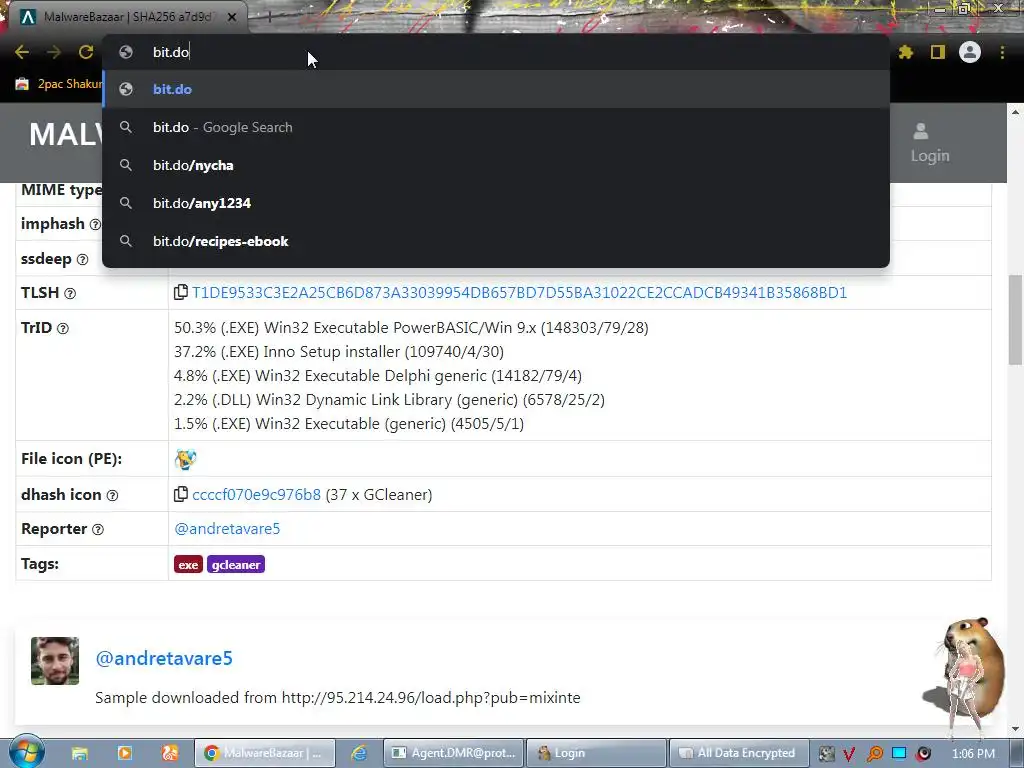
Task: Click the sample download URL text
Action: click(x=431, y=697)
